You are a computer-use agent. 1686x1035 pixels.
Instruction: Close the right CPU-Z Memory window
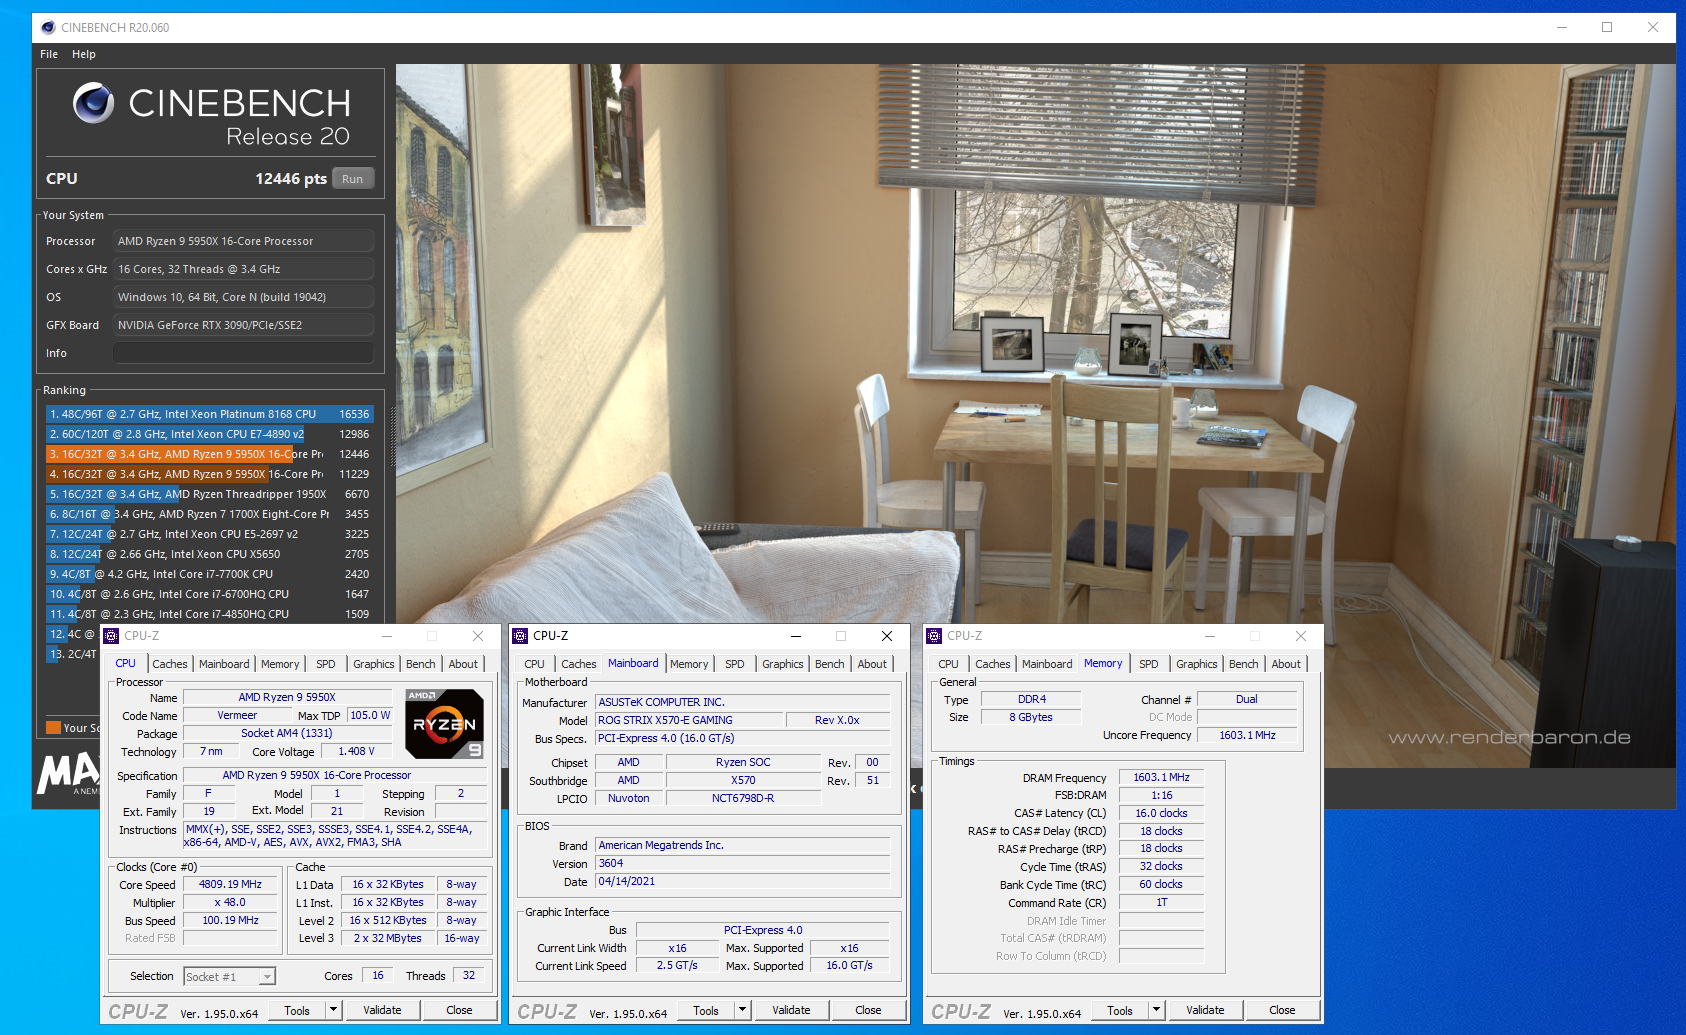click(x=1301, y=636)
